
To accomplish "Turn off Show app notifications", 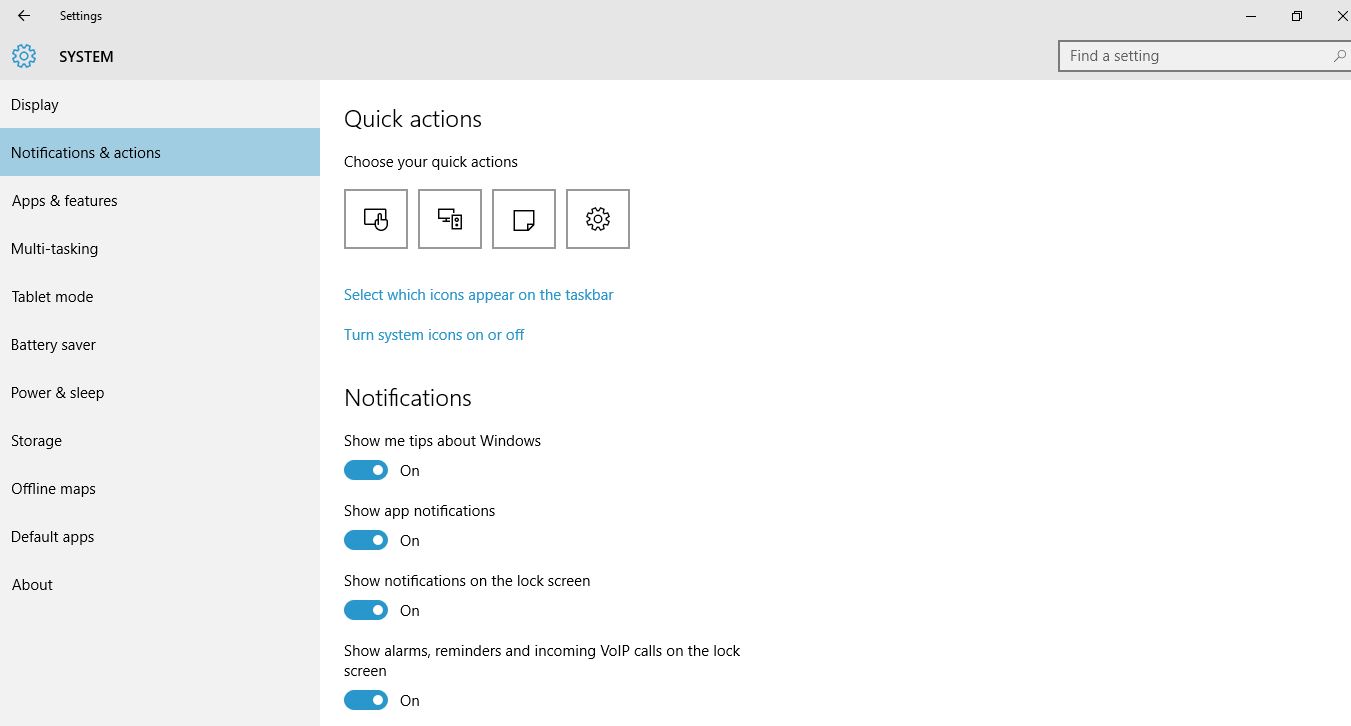I will tap(365, 540).
